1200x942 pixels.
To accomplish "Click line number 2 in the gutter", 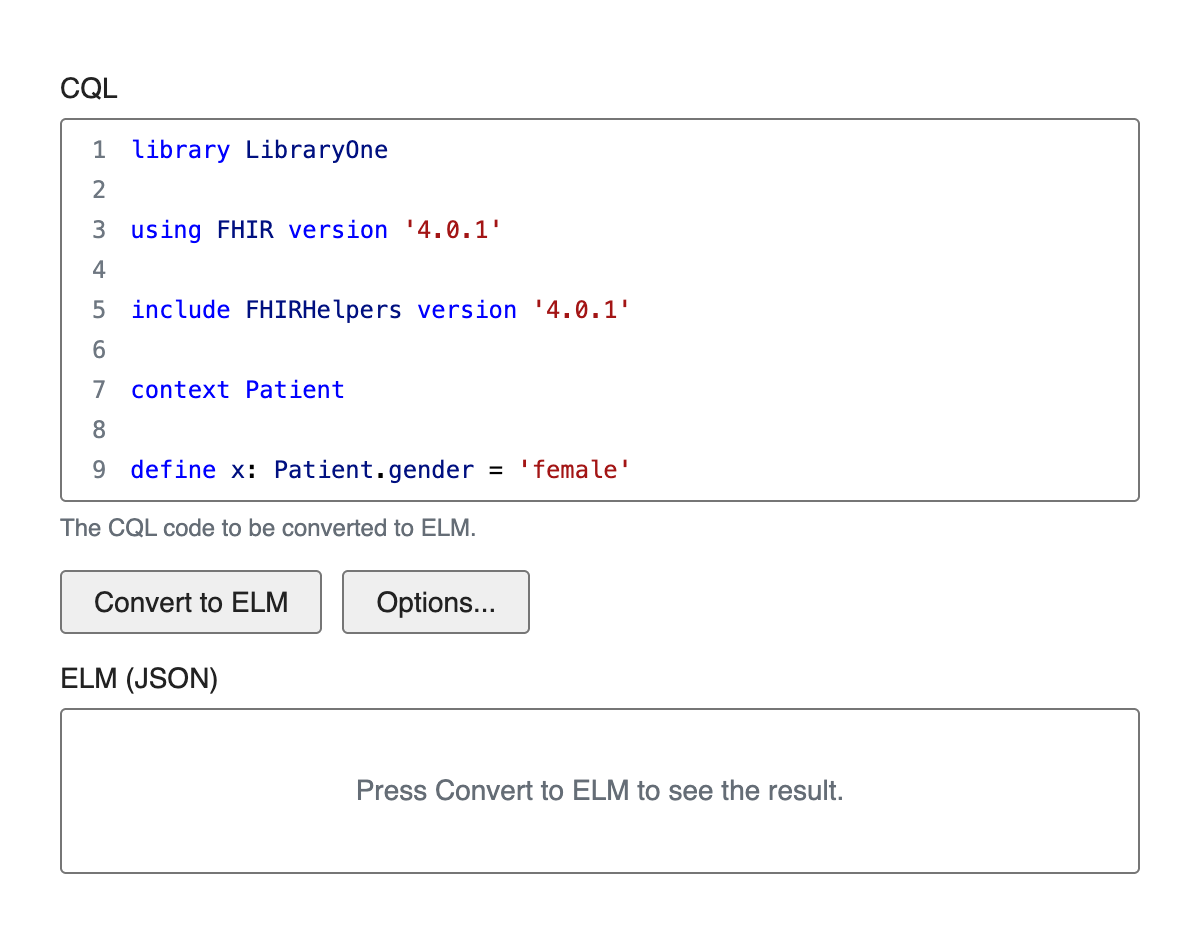I will click(x=99, y=190).
